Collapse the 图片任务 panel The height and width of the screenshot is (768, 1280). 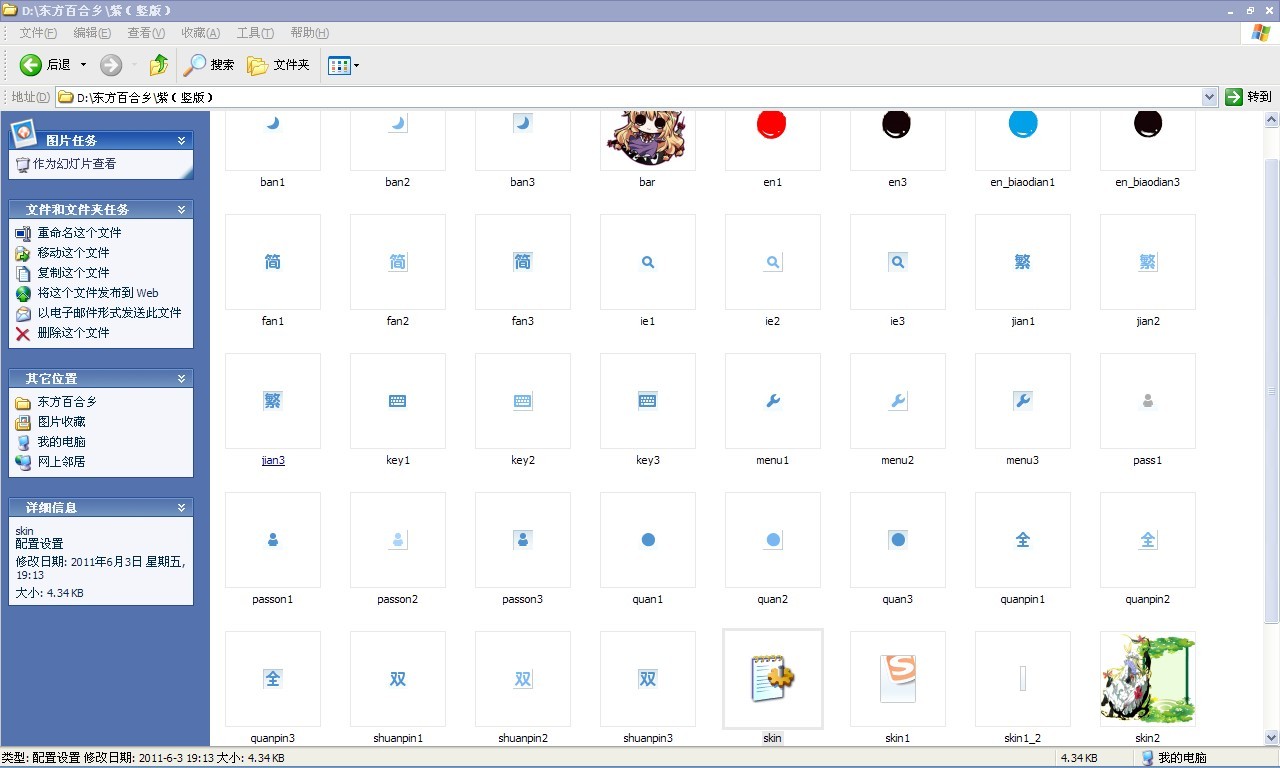(181, 141)
